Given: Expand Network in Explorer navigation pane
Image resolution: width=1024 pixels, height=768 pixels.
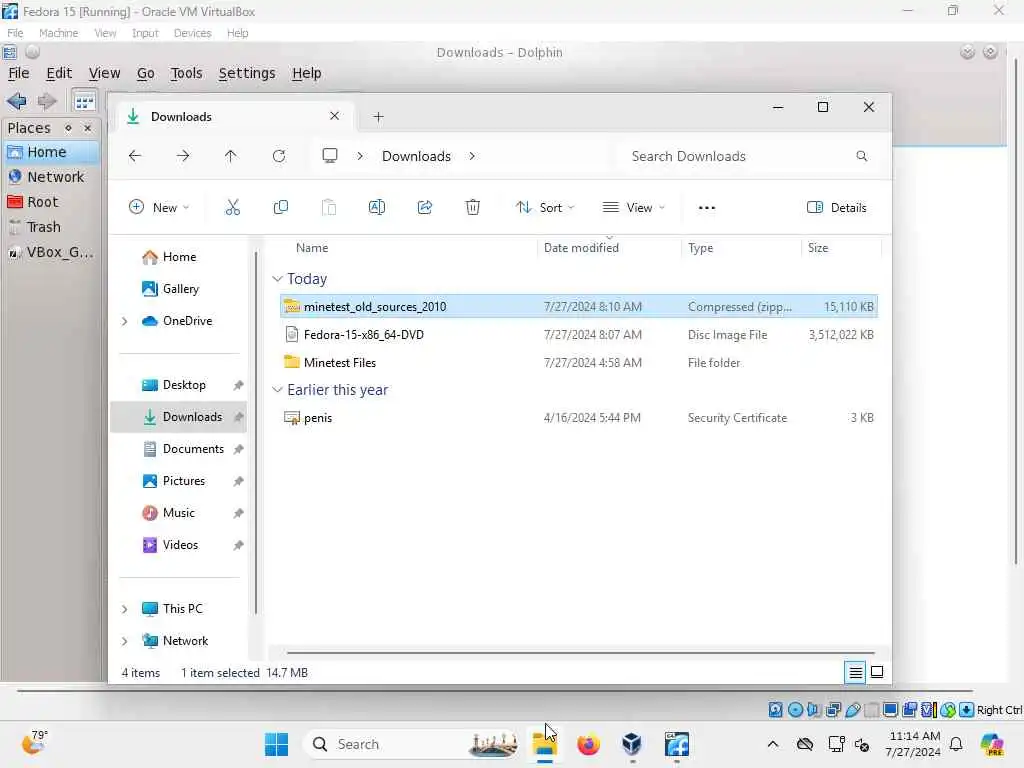Looking at the screenshot, I should [125, 641].
